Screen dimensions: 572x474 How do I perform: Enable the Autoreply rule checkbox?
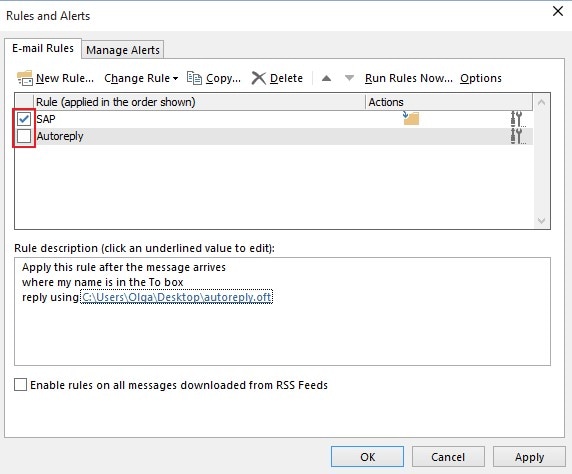point(24,136)
